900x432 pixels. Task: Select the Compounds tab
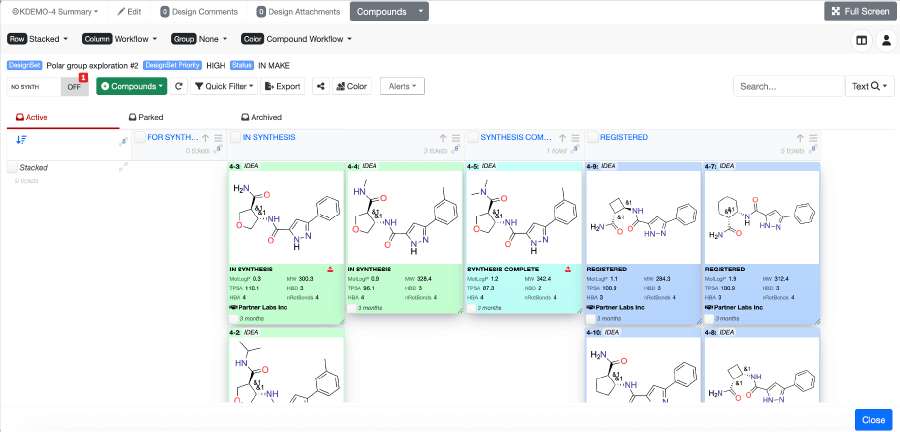click(x=382, y=11)
